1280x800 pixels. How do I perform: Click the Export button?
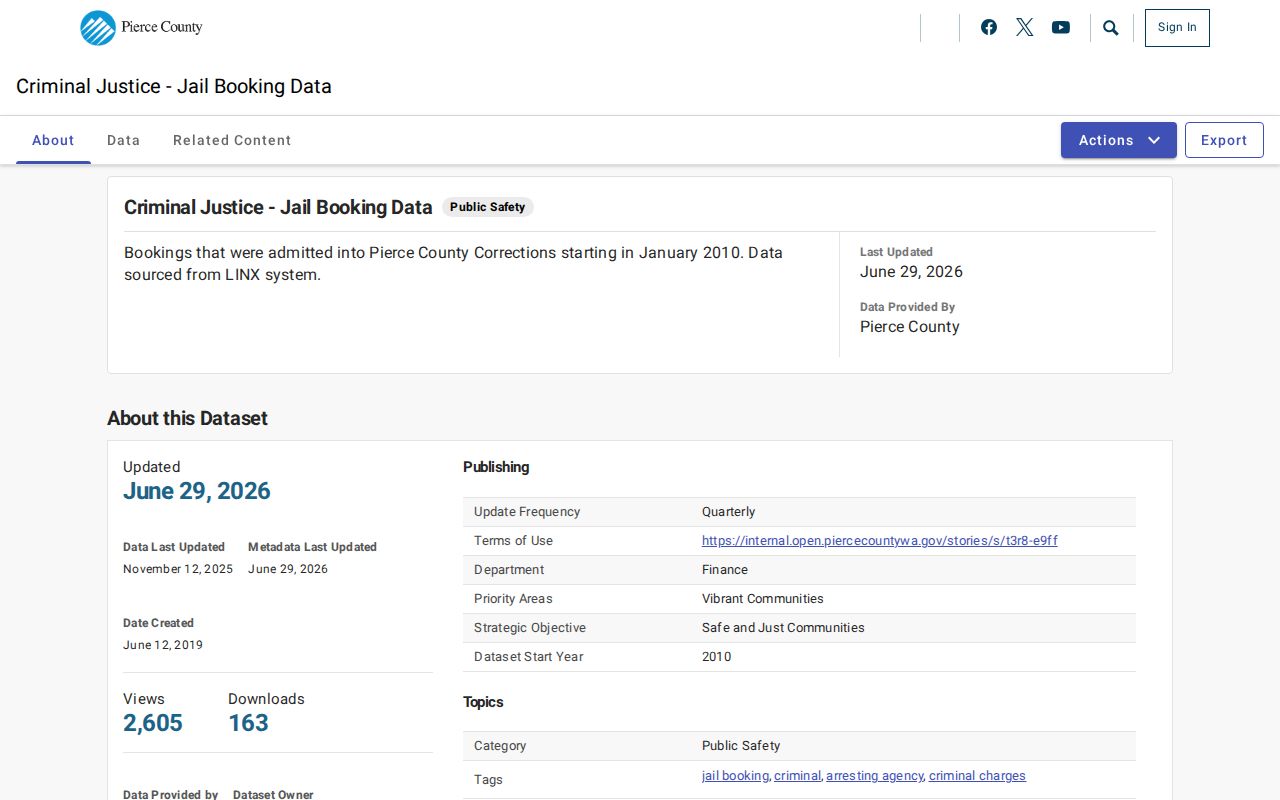(x=1224, y=140)
